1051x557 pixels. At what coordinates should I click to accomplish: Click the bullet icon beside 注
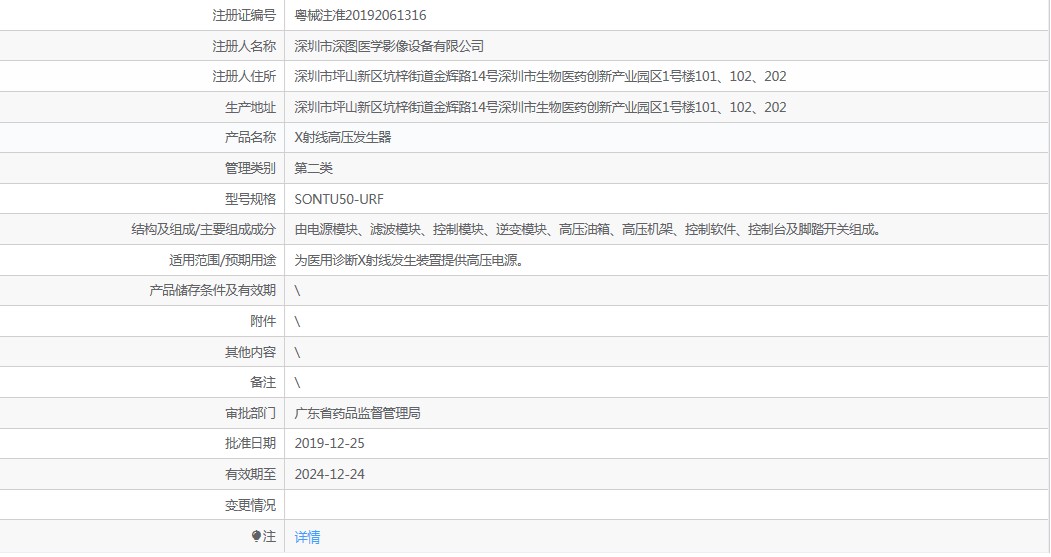(x=256, y=537)
